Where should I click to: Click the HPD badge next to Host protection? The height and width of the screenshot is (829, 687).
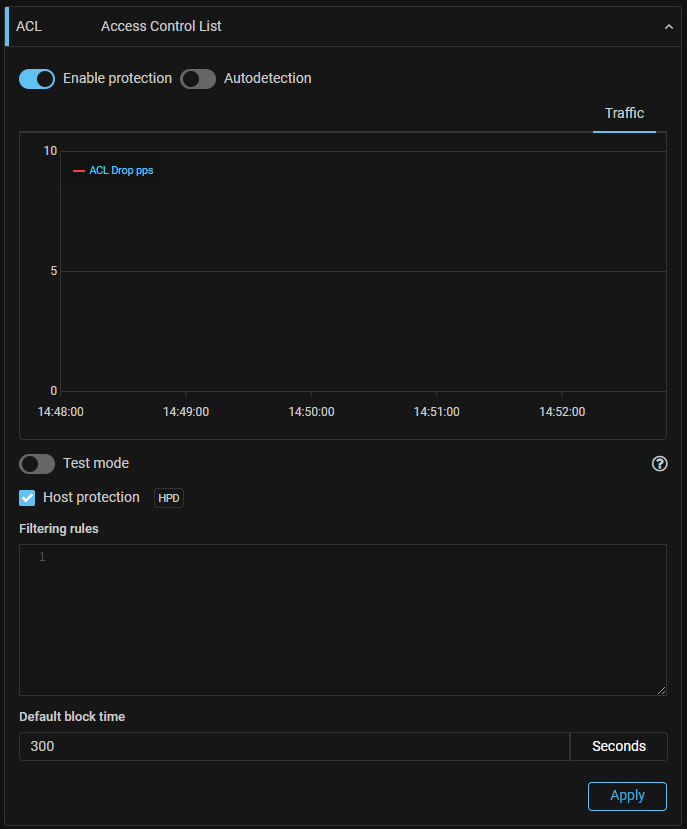point(169,498)
